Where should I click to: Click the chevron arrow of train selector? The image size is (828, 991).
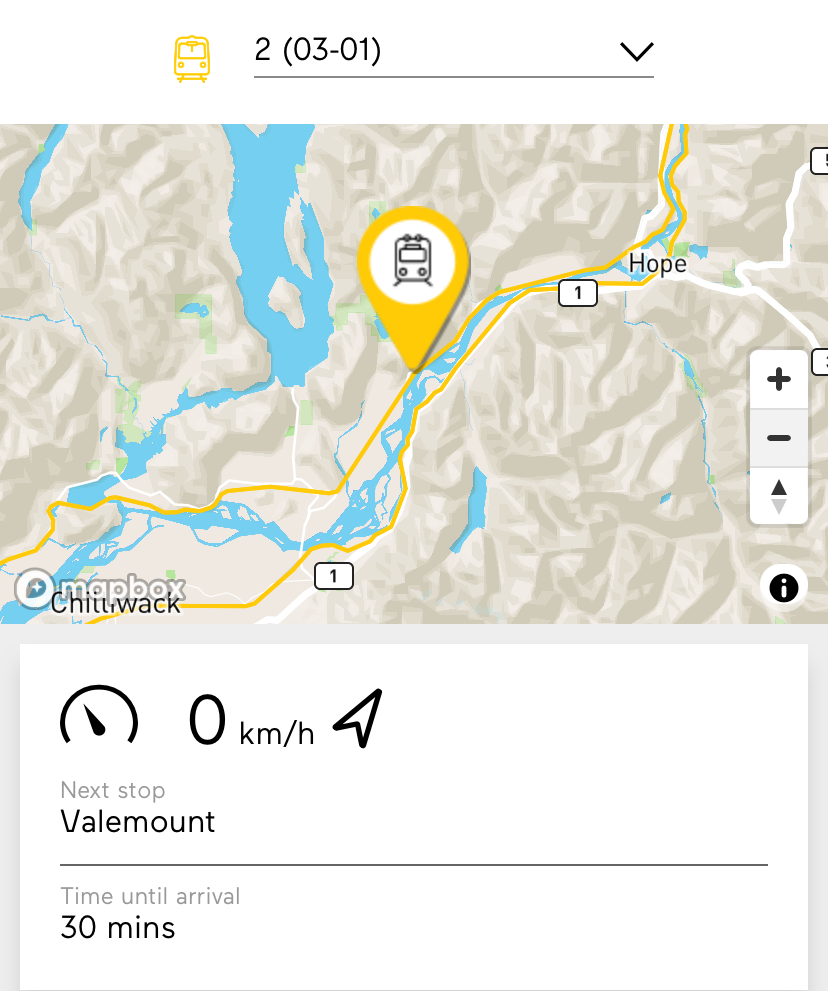636,51
